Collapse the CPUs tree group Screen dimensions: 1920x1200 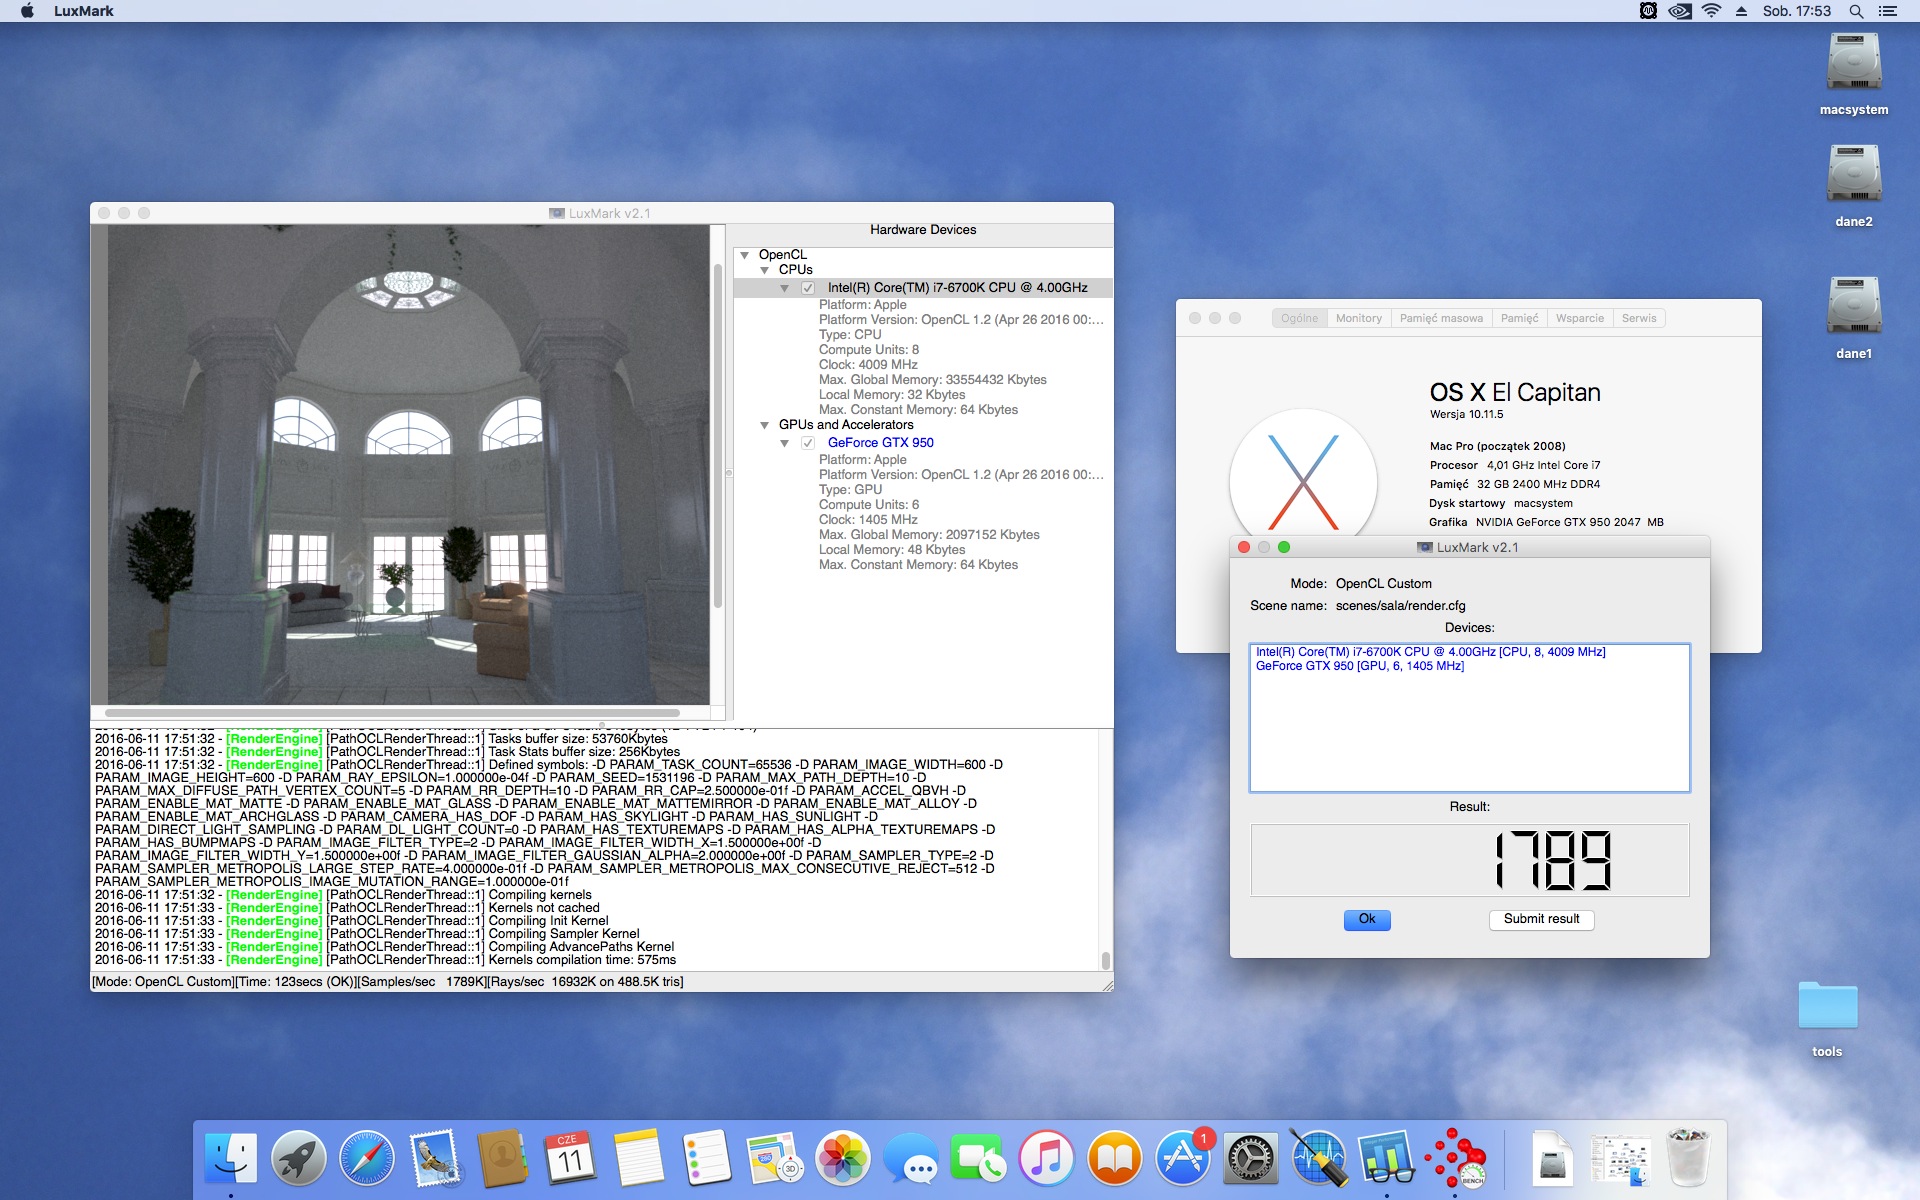[765, 270]
